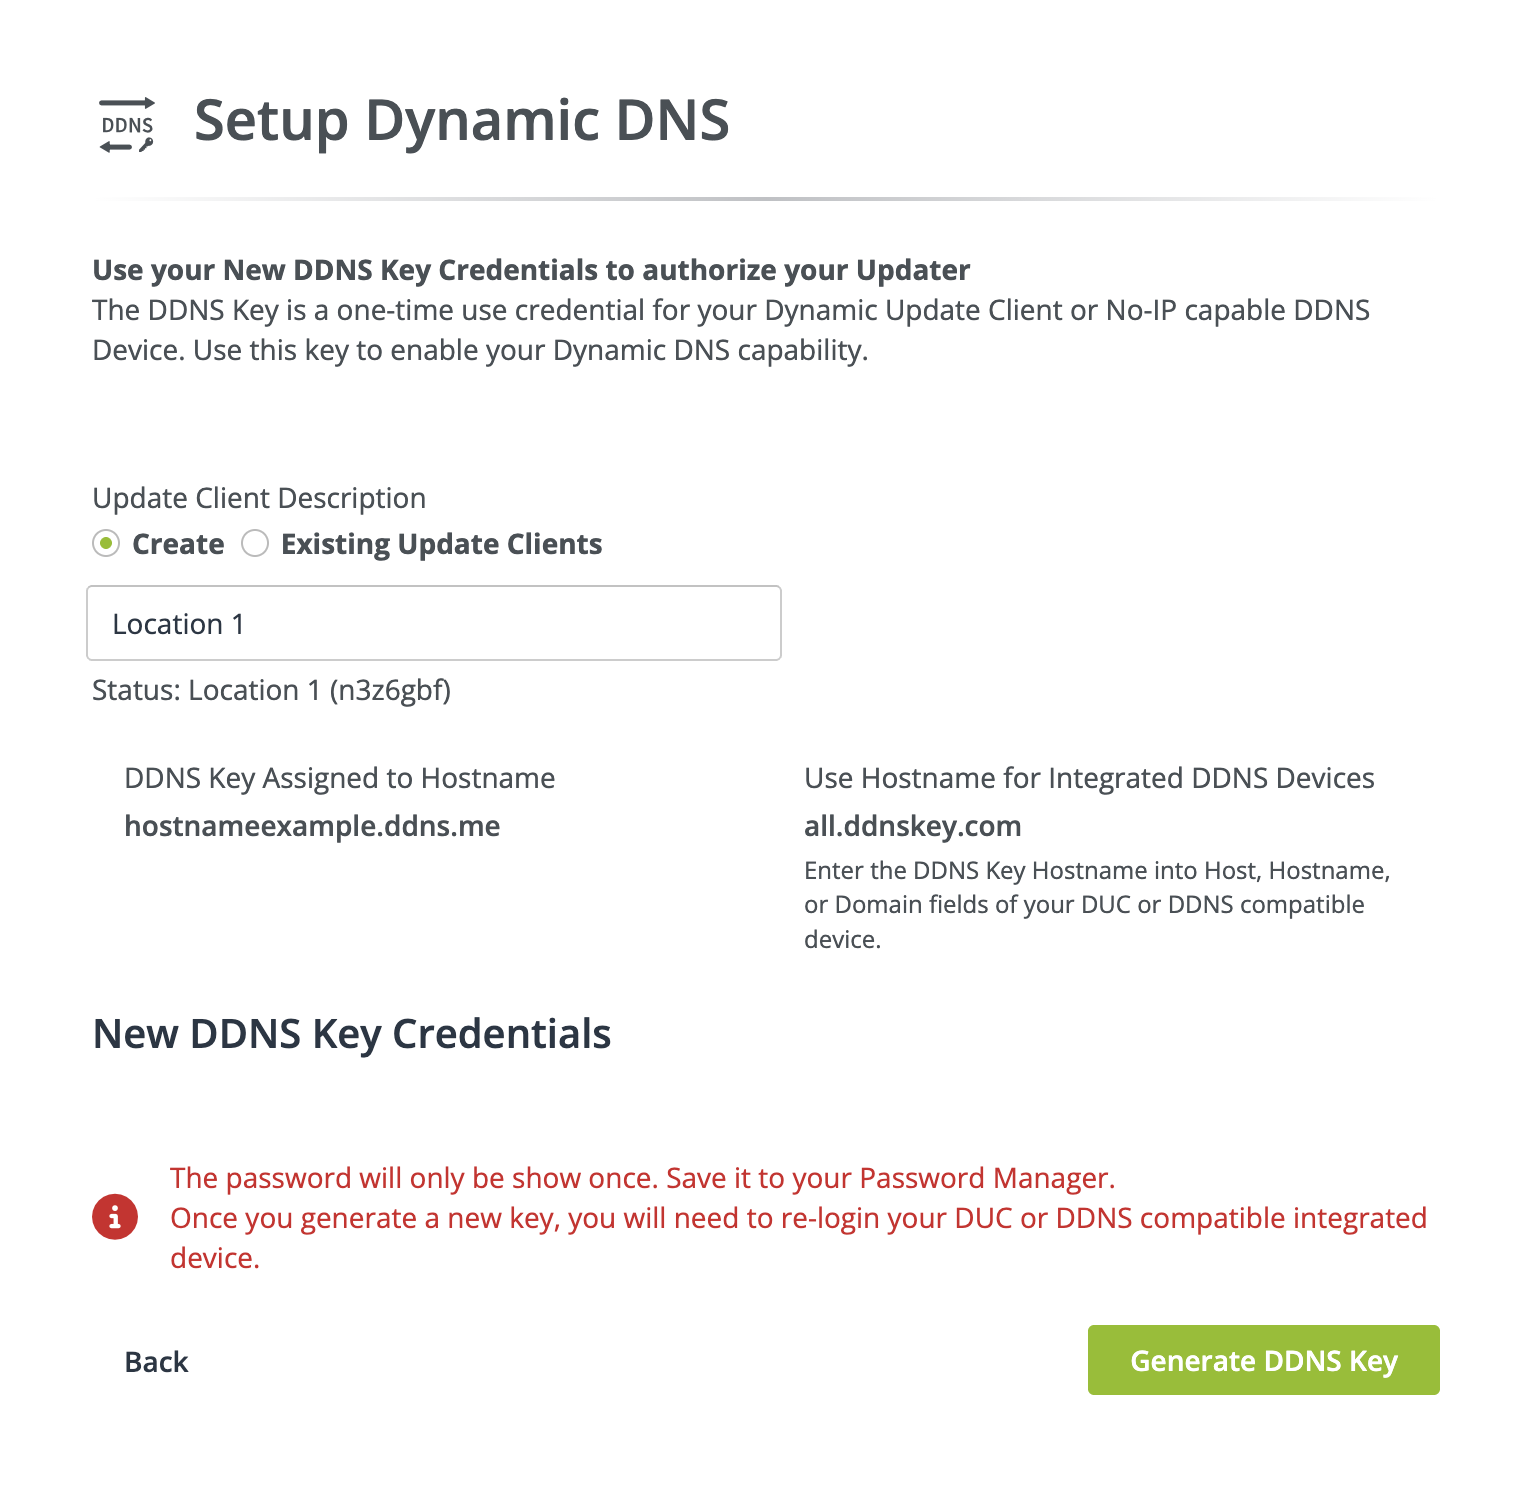The height and width of the screenshot is (1488, 1530).
Task: Click the Enter the DDNS Key Hostname instructions
Action: click(1096, 904)
